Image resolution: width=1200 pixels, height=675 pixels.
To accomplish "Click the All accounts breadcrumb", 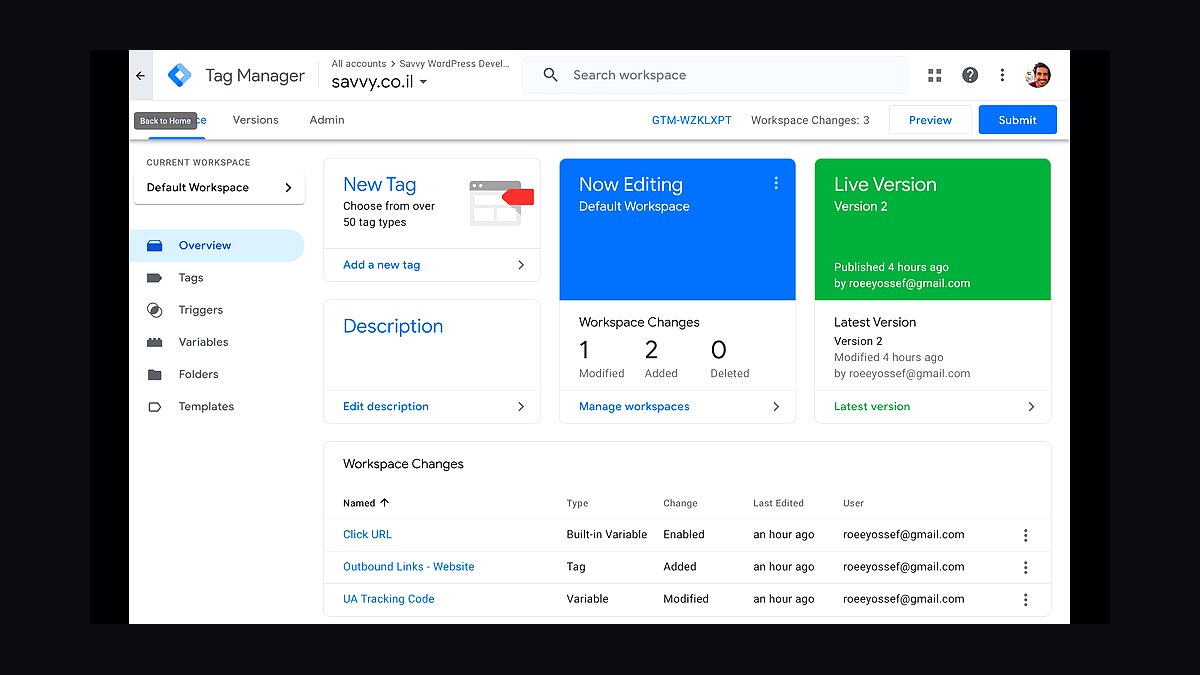I will coord(359,63).
